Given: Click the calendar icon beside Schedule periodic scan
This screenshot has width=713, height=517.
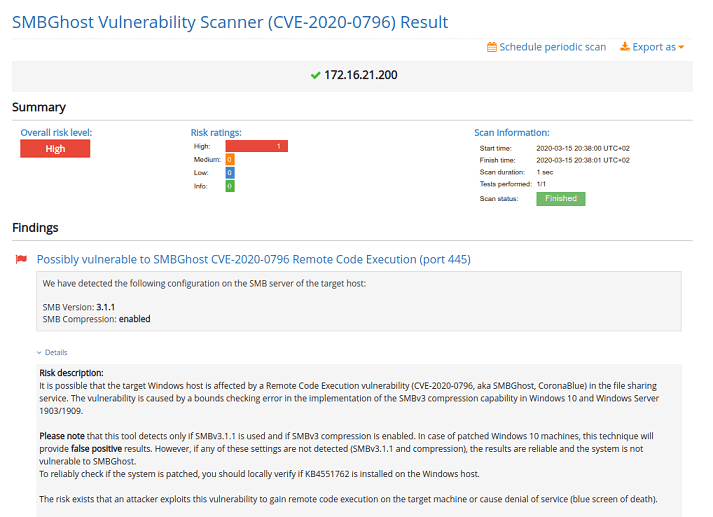Looking at the screenshot, I should coord(492,47).
